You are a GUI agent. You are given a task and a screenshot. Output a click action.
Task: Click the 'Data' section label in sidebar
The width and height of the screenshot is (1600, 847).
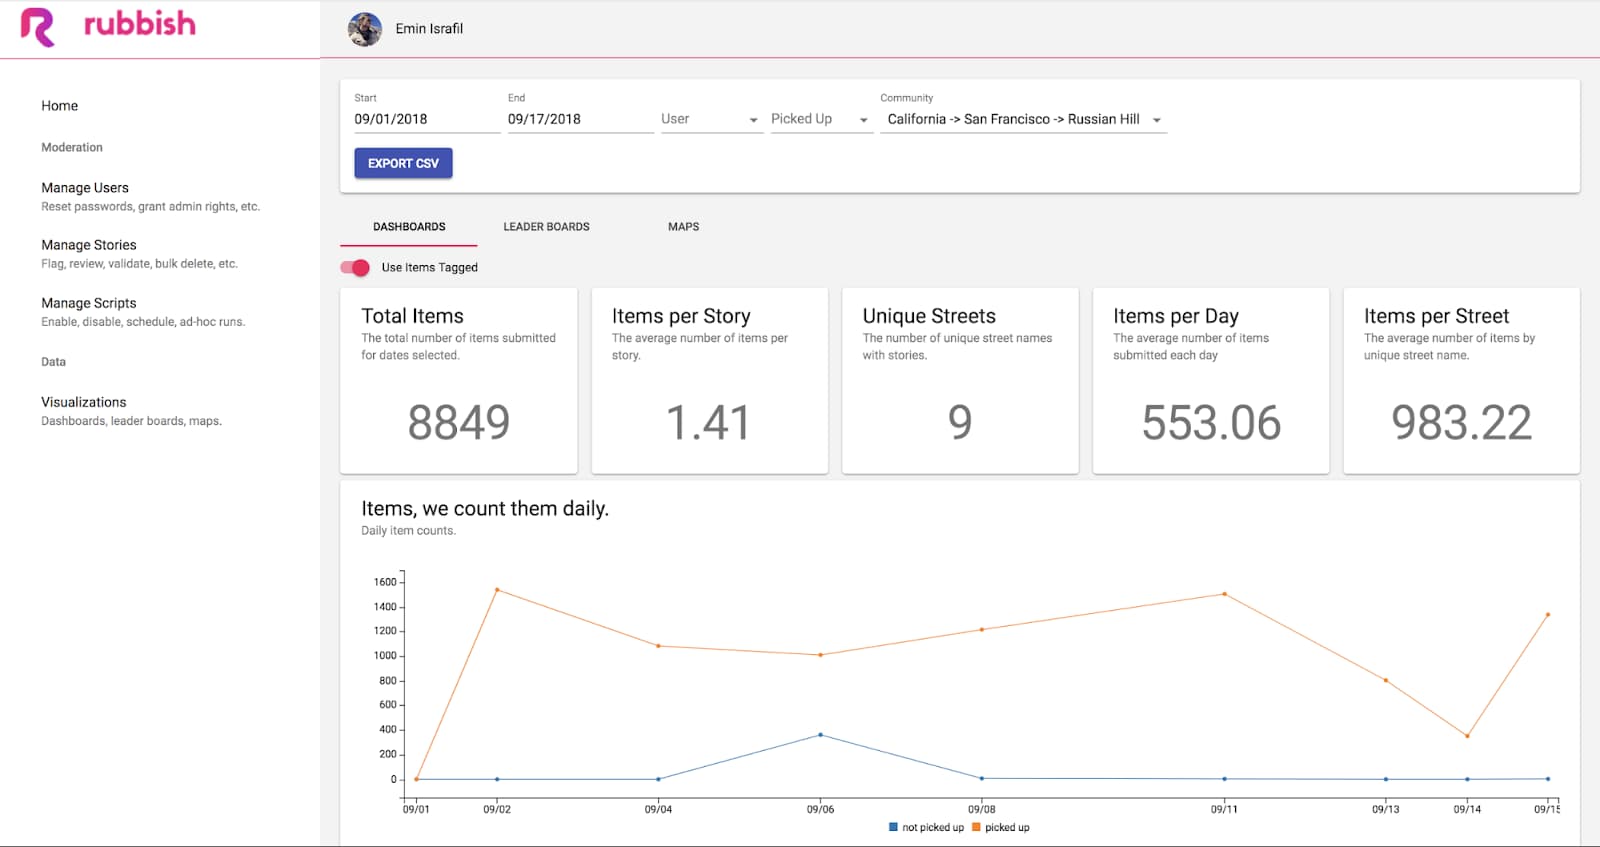(53, 362)
